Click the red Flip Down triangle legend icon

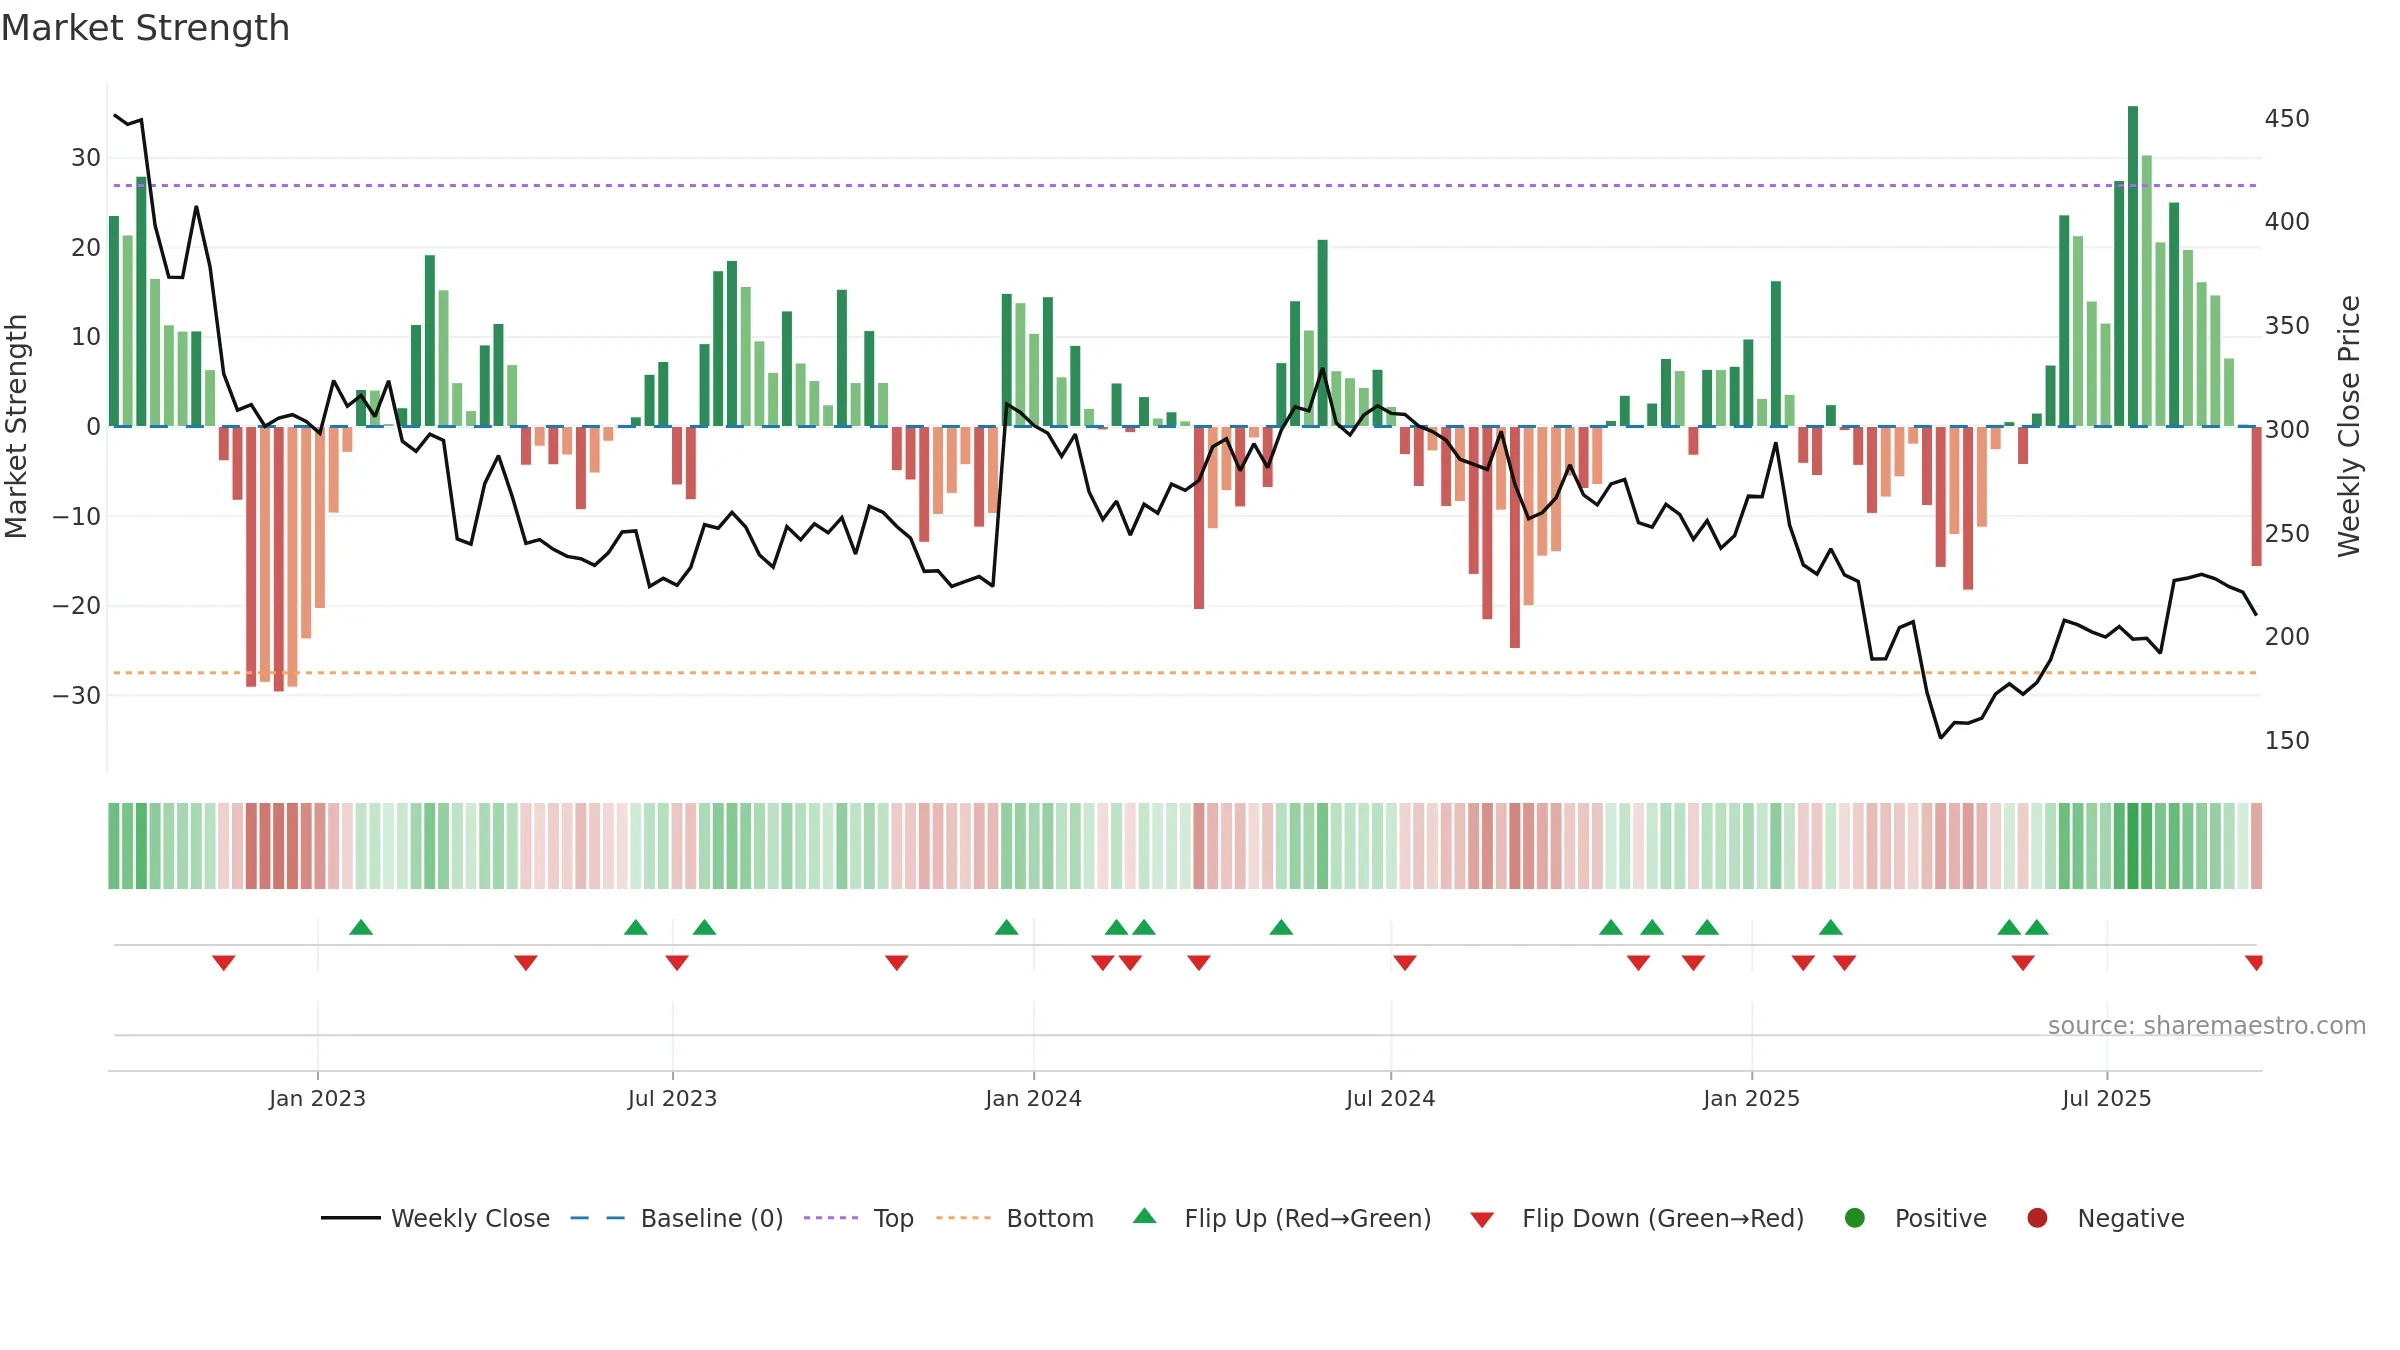click(x=1483, y=1220)
